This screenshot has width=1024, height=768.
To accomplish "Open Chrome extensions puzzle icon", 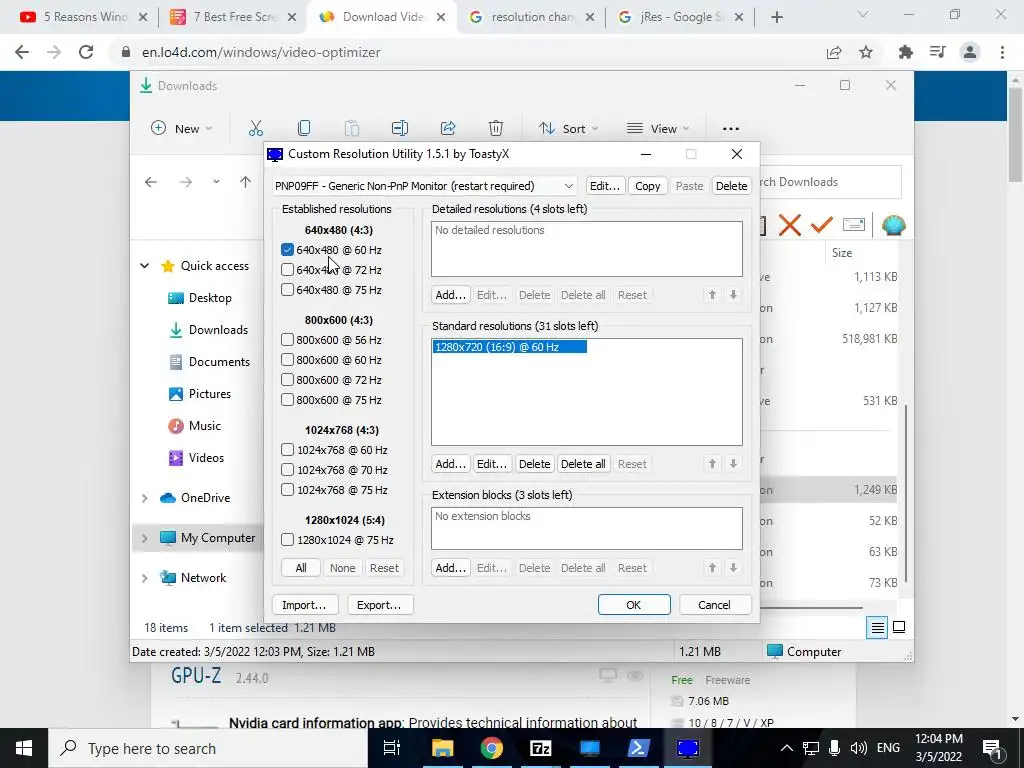I will 905,52.
